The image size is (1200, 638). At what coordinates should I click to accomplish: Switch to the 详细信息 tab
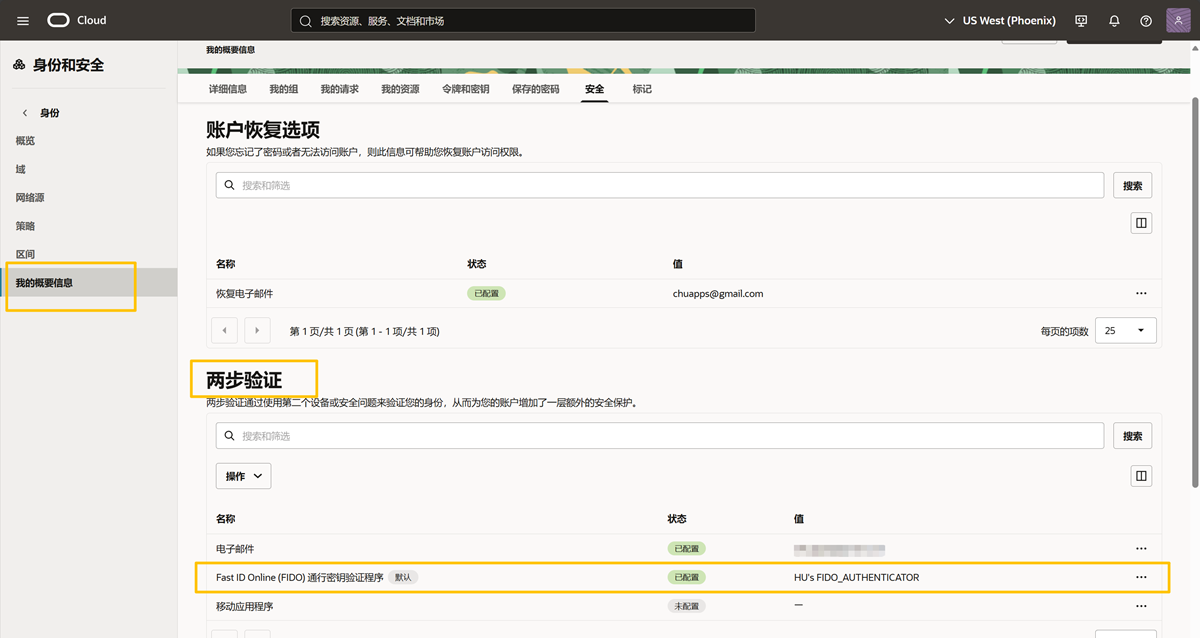point(227,89)
